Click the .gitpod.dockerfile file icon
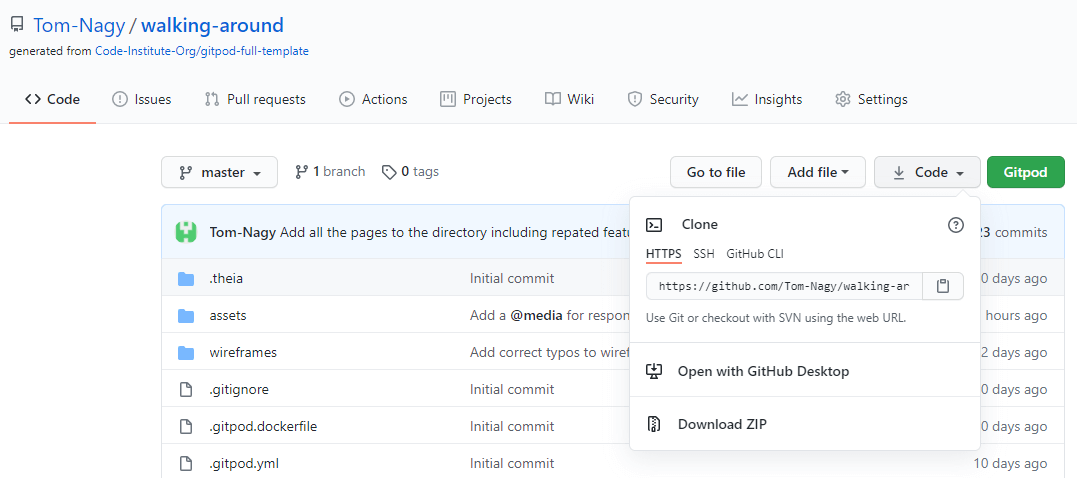The width and height of the screenshot is (1077, 478). click(185, 426)
